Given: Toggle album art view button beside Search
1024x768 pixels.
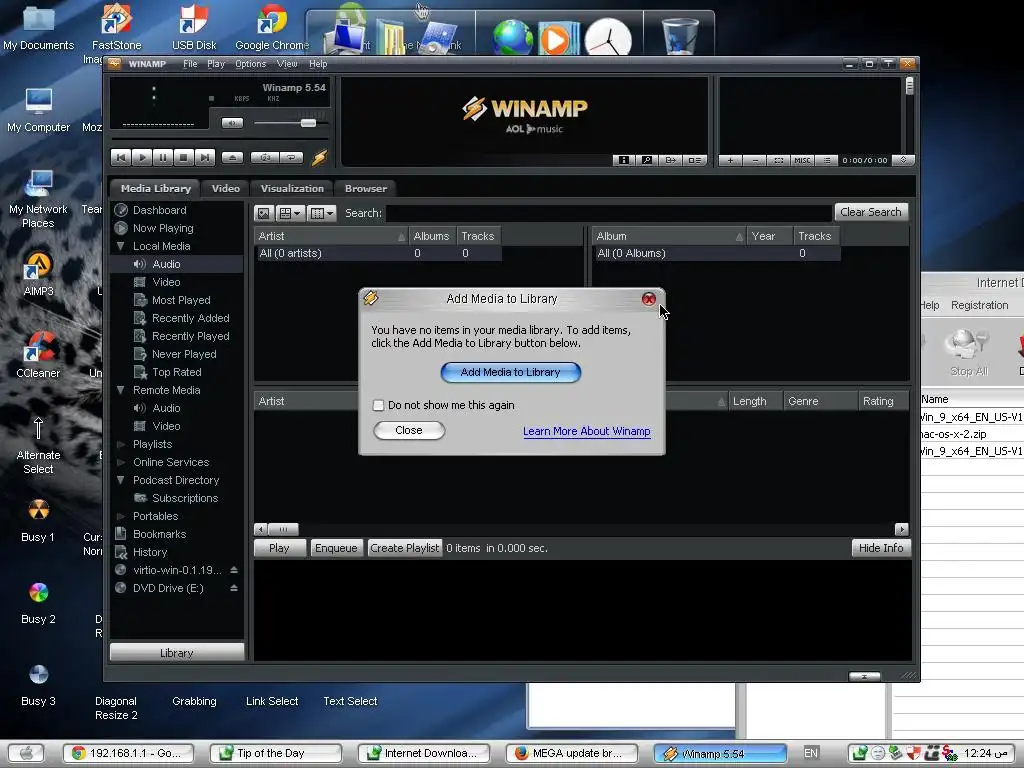Looking at the screenshot, I should point(263,213).
